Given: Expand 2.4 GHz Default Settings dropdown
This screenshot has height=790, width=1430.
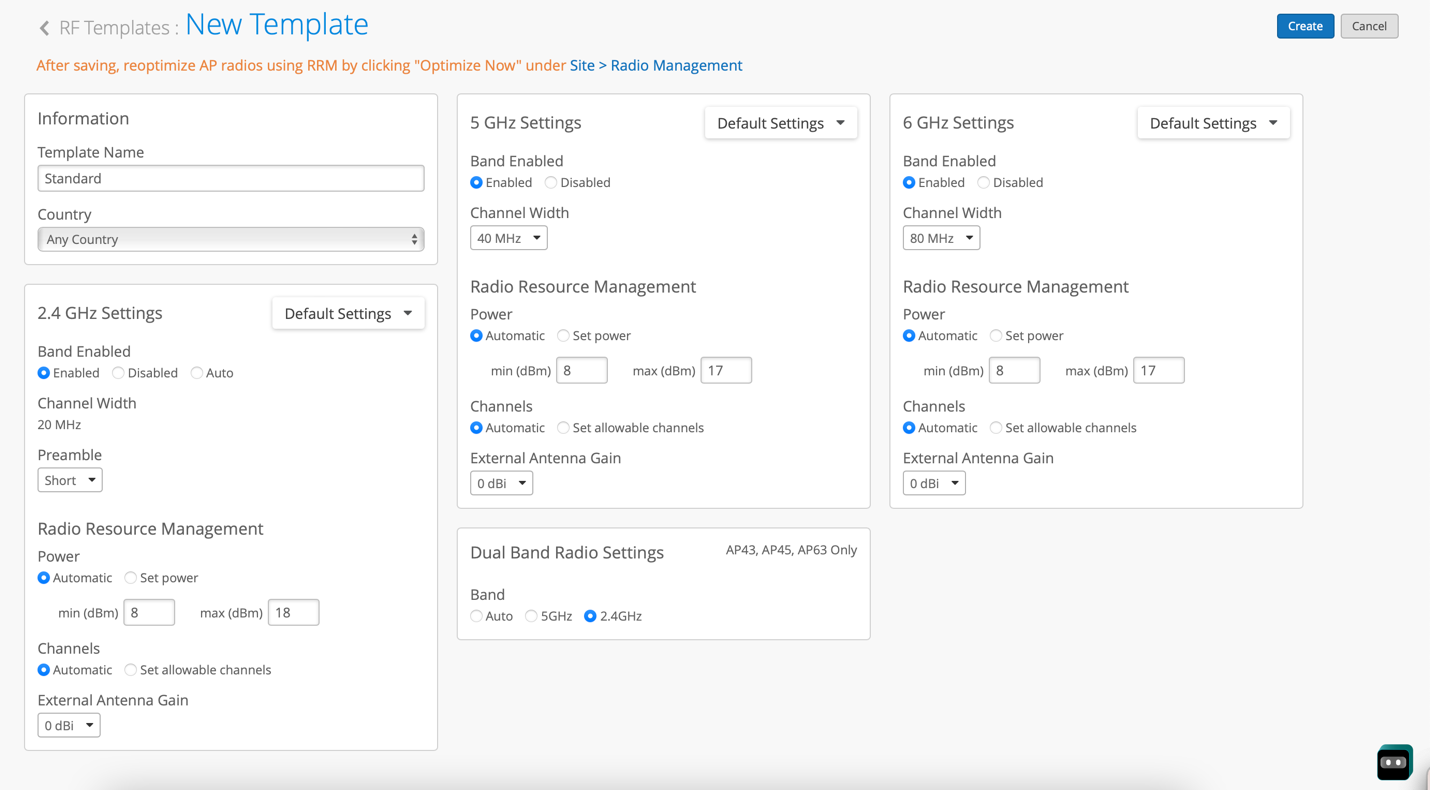Looking at the screenshot, I should [x=348, y=313].
